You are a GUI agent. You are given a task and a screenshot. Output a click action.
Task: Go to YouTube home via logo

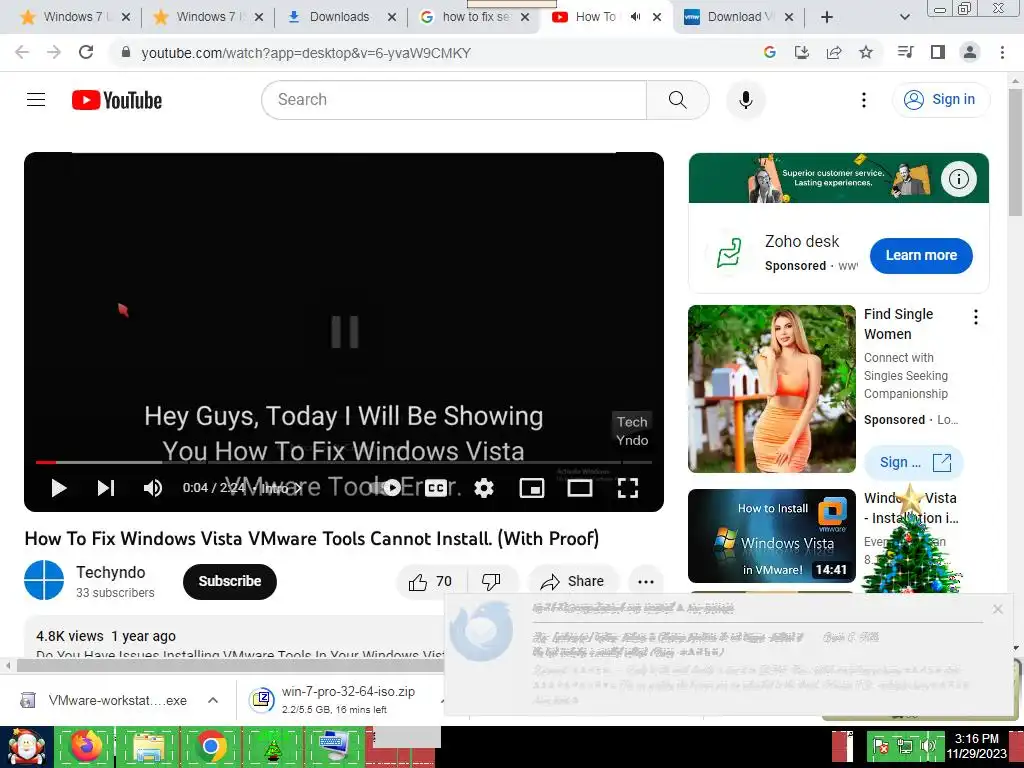[117, 100]
